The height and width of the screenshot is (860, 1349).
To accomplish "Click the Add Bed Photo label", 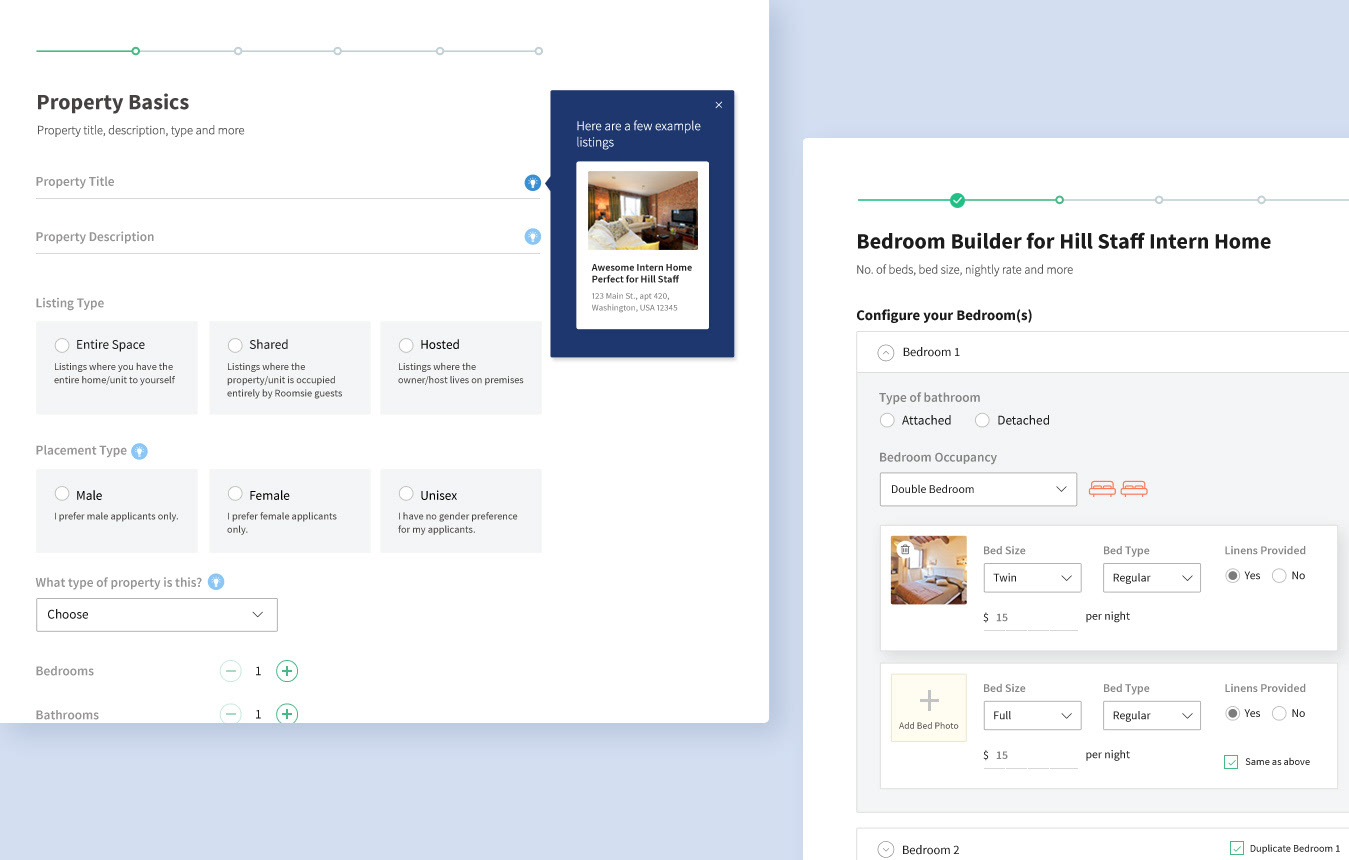I will point(929,726).
